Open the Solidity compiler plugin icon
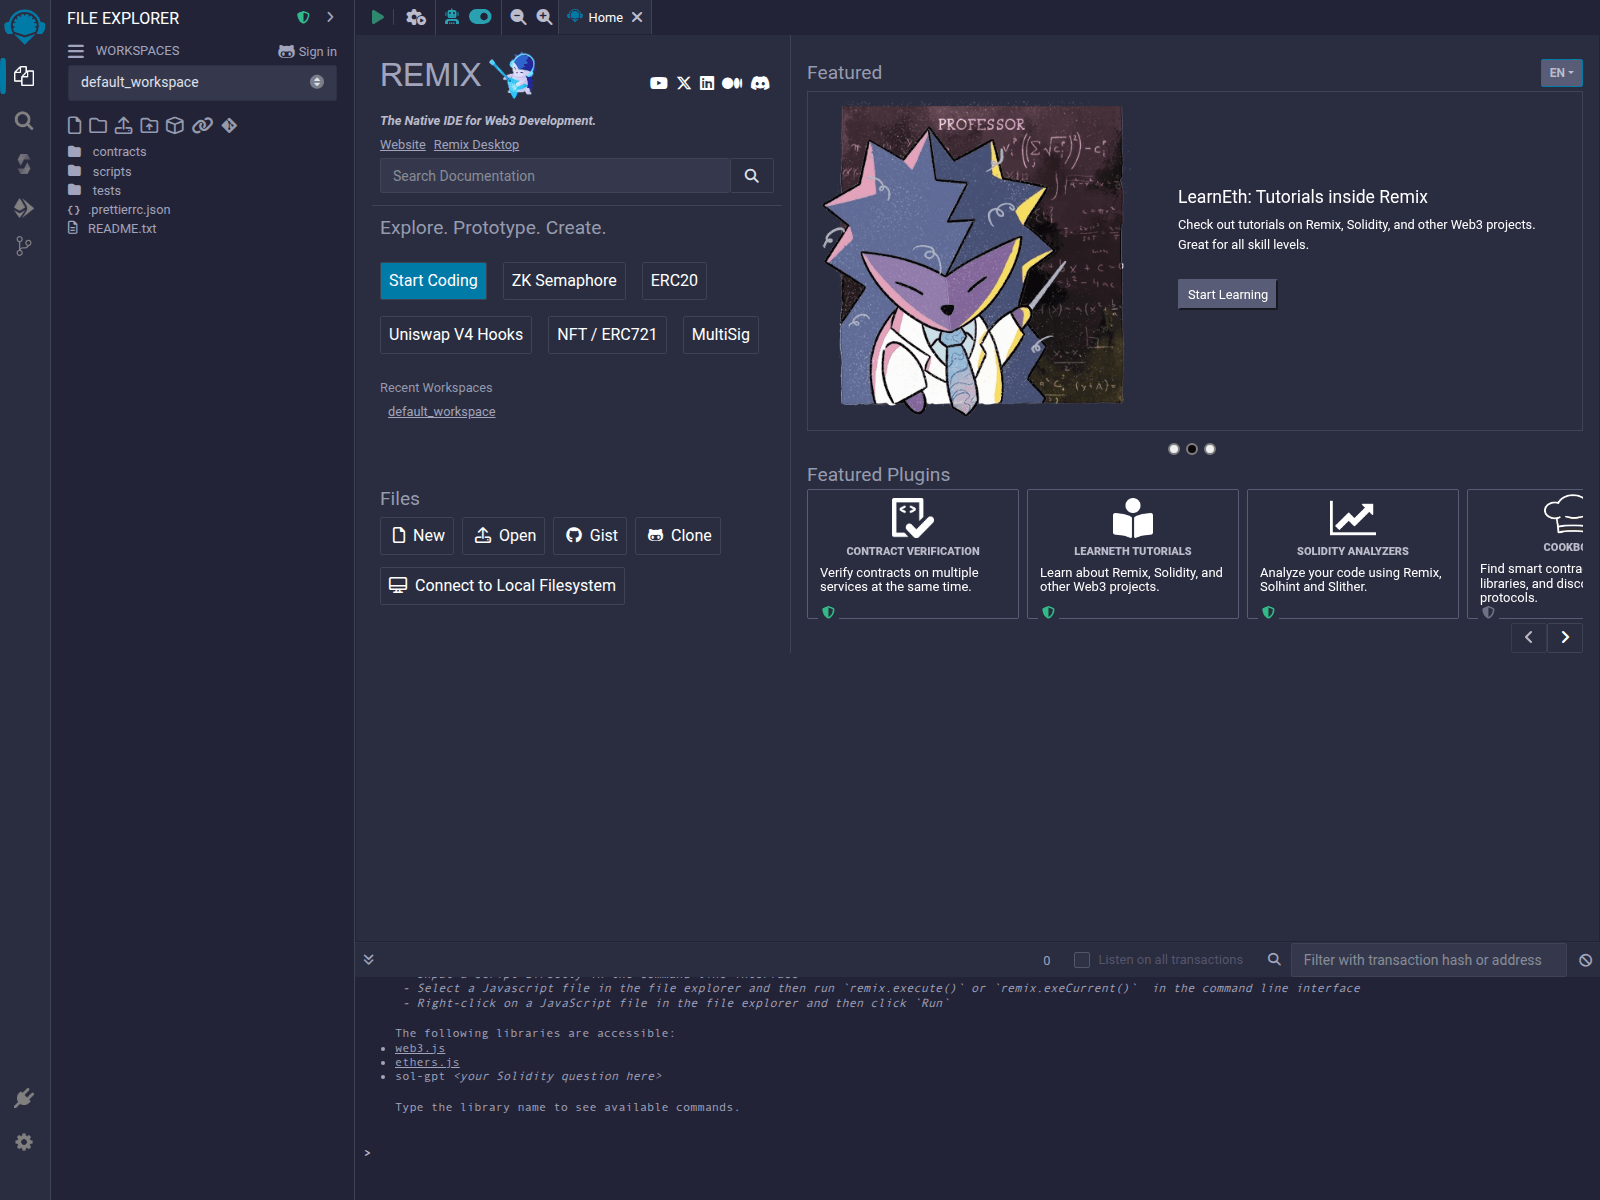 pos(24,164)
